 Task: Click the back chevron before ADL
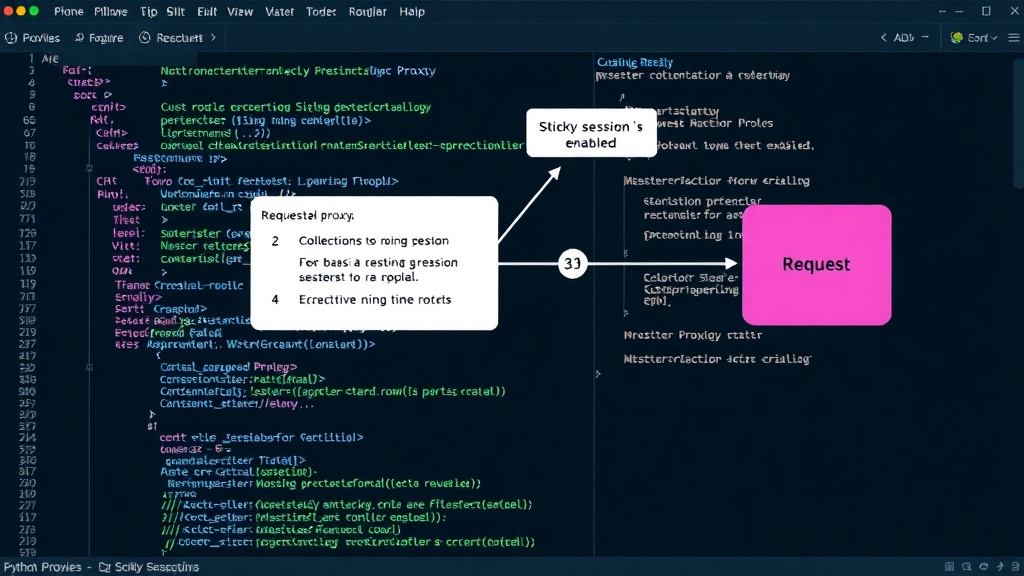coord(884,38)
